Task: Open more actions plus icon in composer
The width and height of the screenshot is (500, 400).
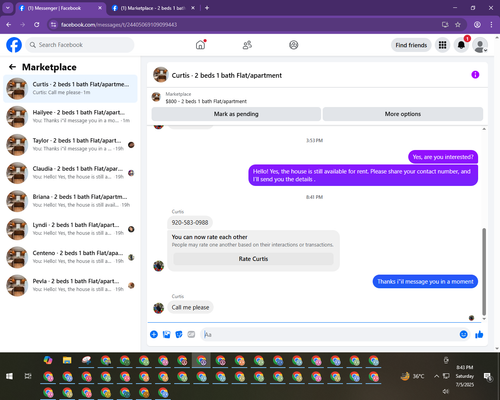Action: (154, 334)
